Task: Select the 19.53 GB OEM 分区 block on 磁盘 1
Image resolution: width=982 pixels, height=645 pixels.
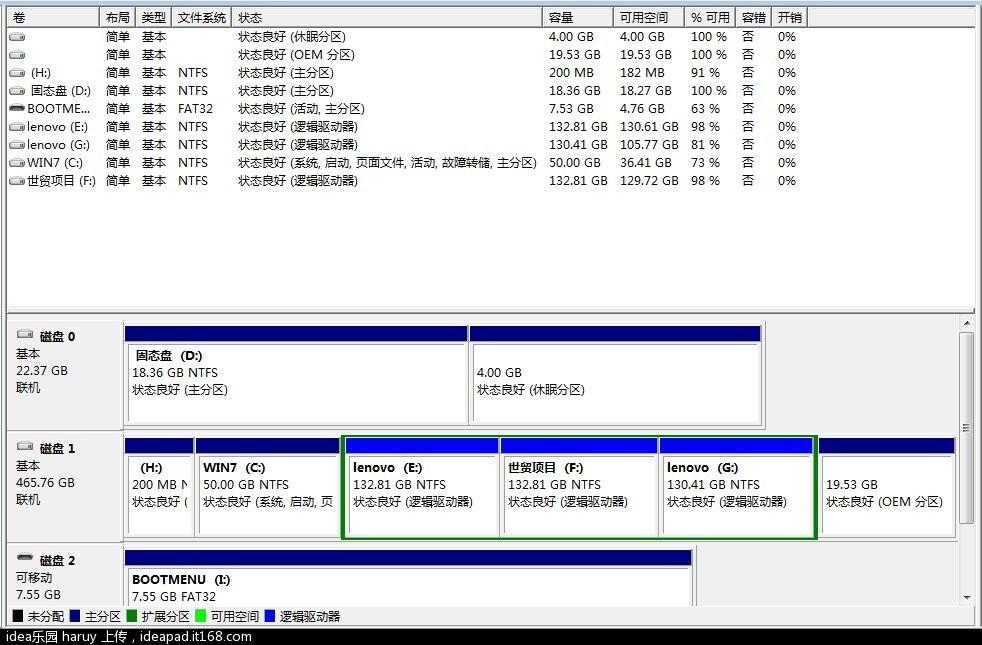Action: pyautogui.click(x=887, y=487)
